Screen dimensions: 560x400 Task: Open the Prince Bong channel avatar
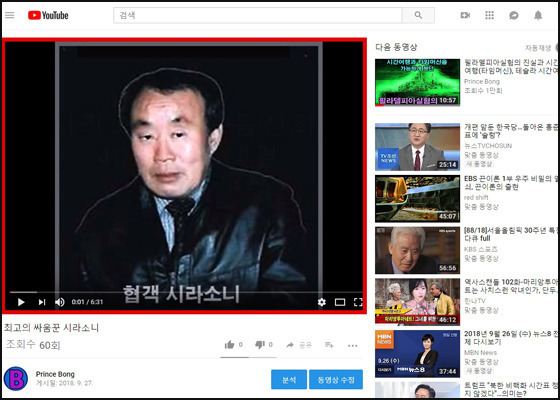pyautogui.click(x=16, y=378)
